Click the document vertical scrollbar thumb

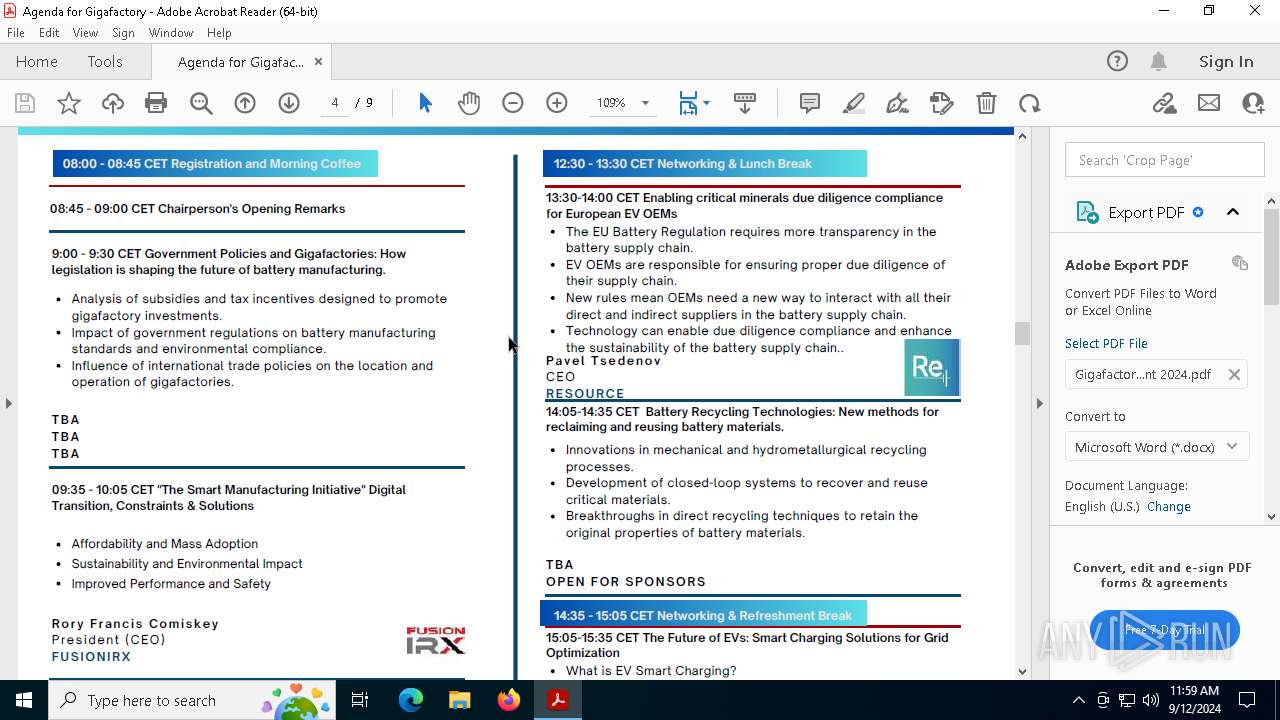coord(1022,333)
